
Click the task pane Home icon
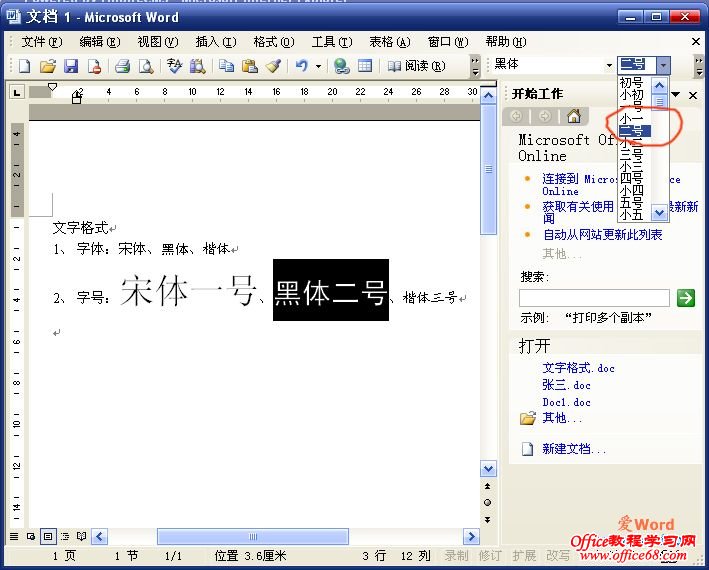coord(573,116)
